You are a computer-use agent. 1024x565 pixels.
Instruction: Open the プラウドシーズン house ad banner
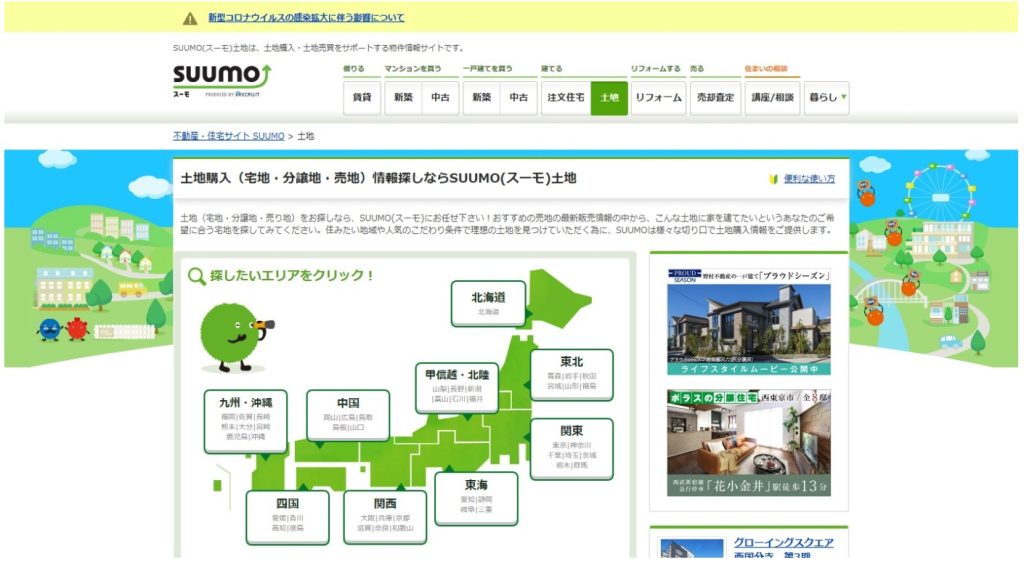(x=748, y=321)
